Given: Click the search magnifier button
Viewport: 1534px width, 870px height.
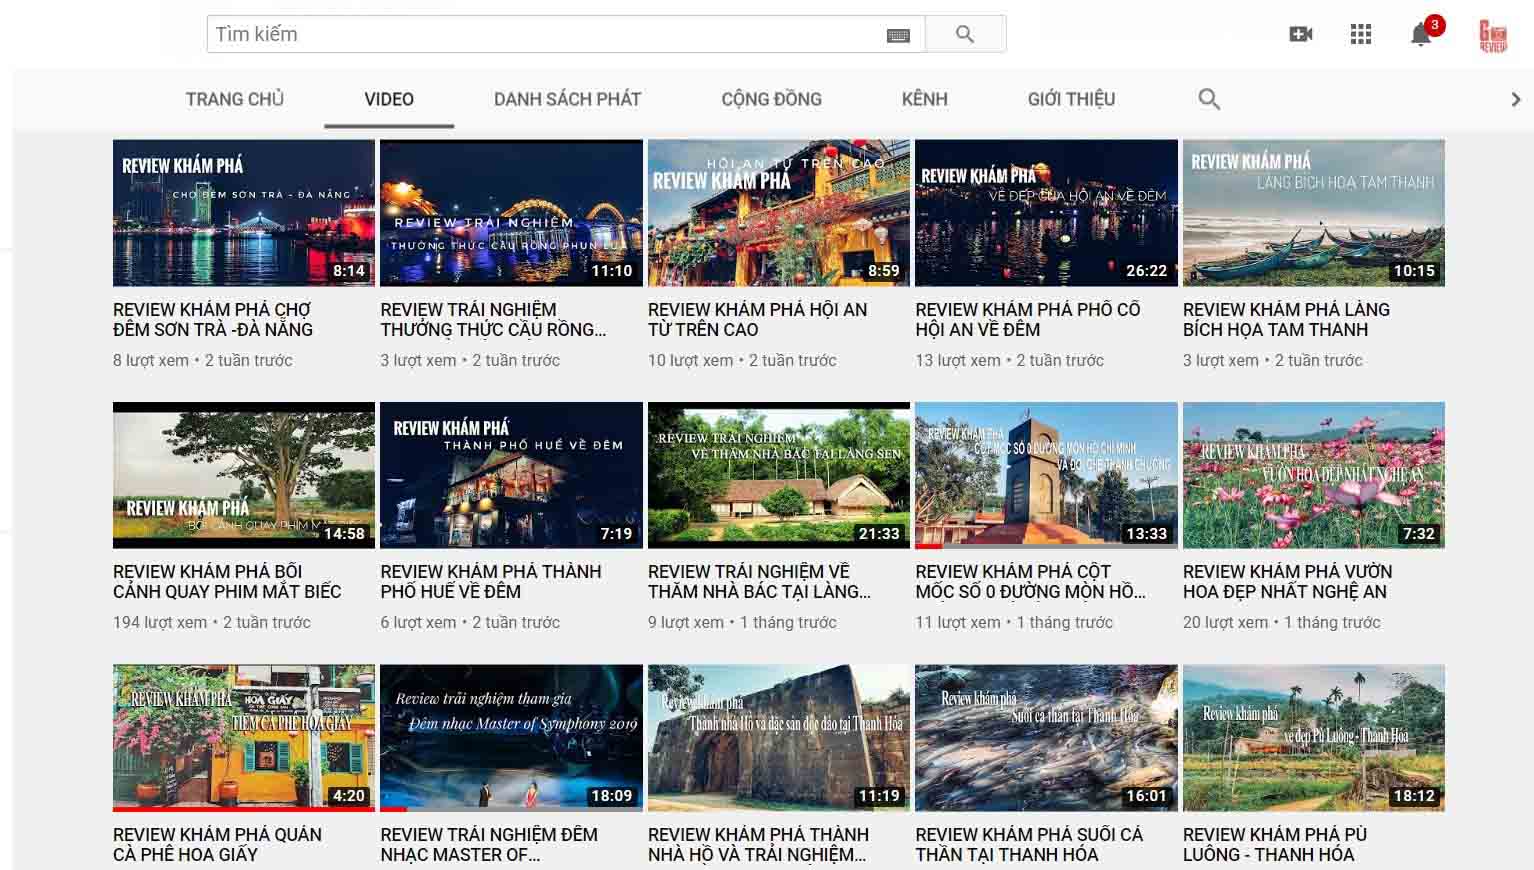Looking at the screenshot, I should 965,34.
